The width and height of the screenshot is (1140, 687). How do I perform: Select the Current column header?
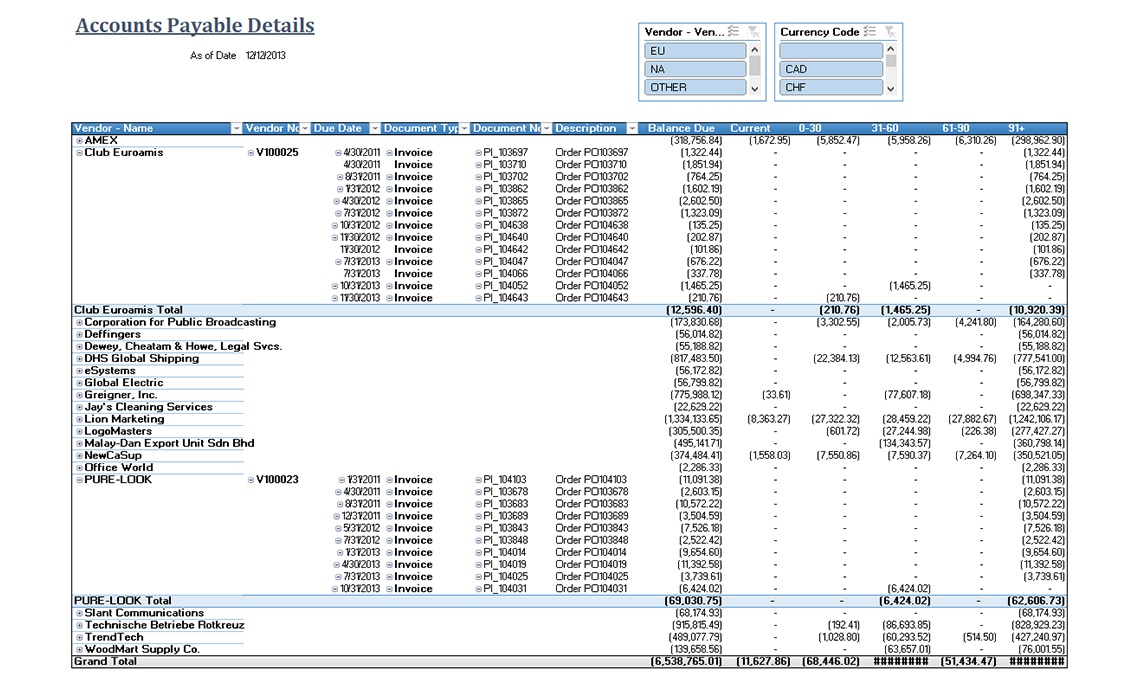click(750, 129)
